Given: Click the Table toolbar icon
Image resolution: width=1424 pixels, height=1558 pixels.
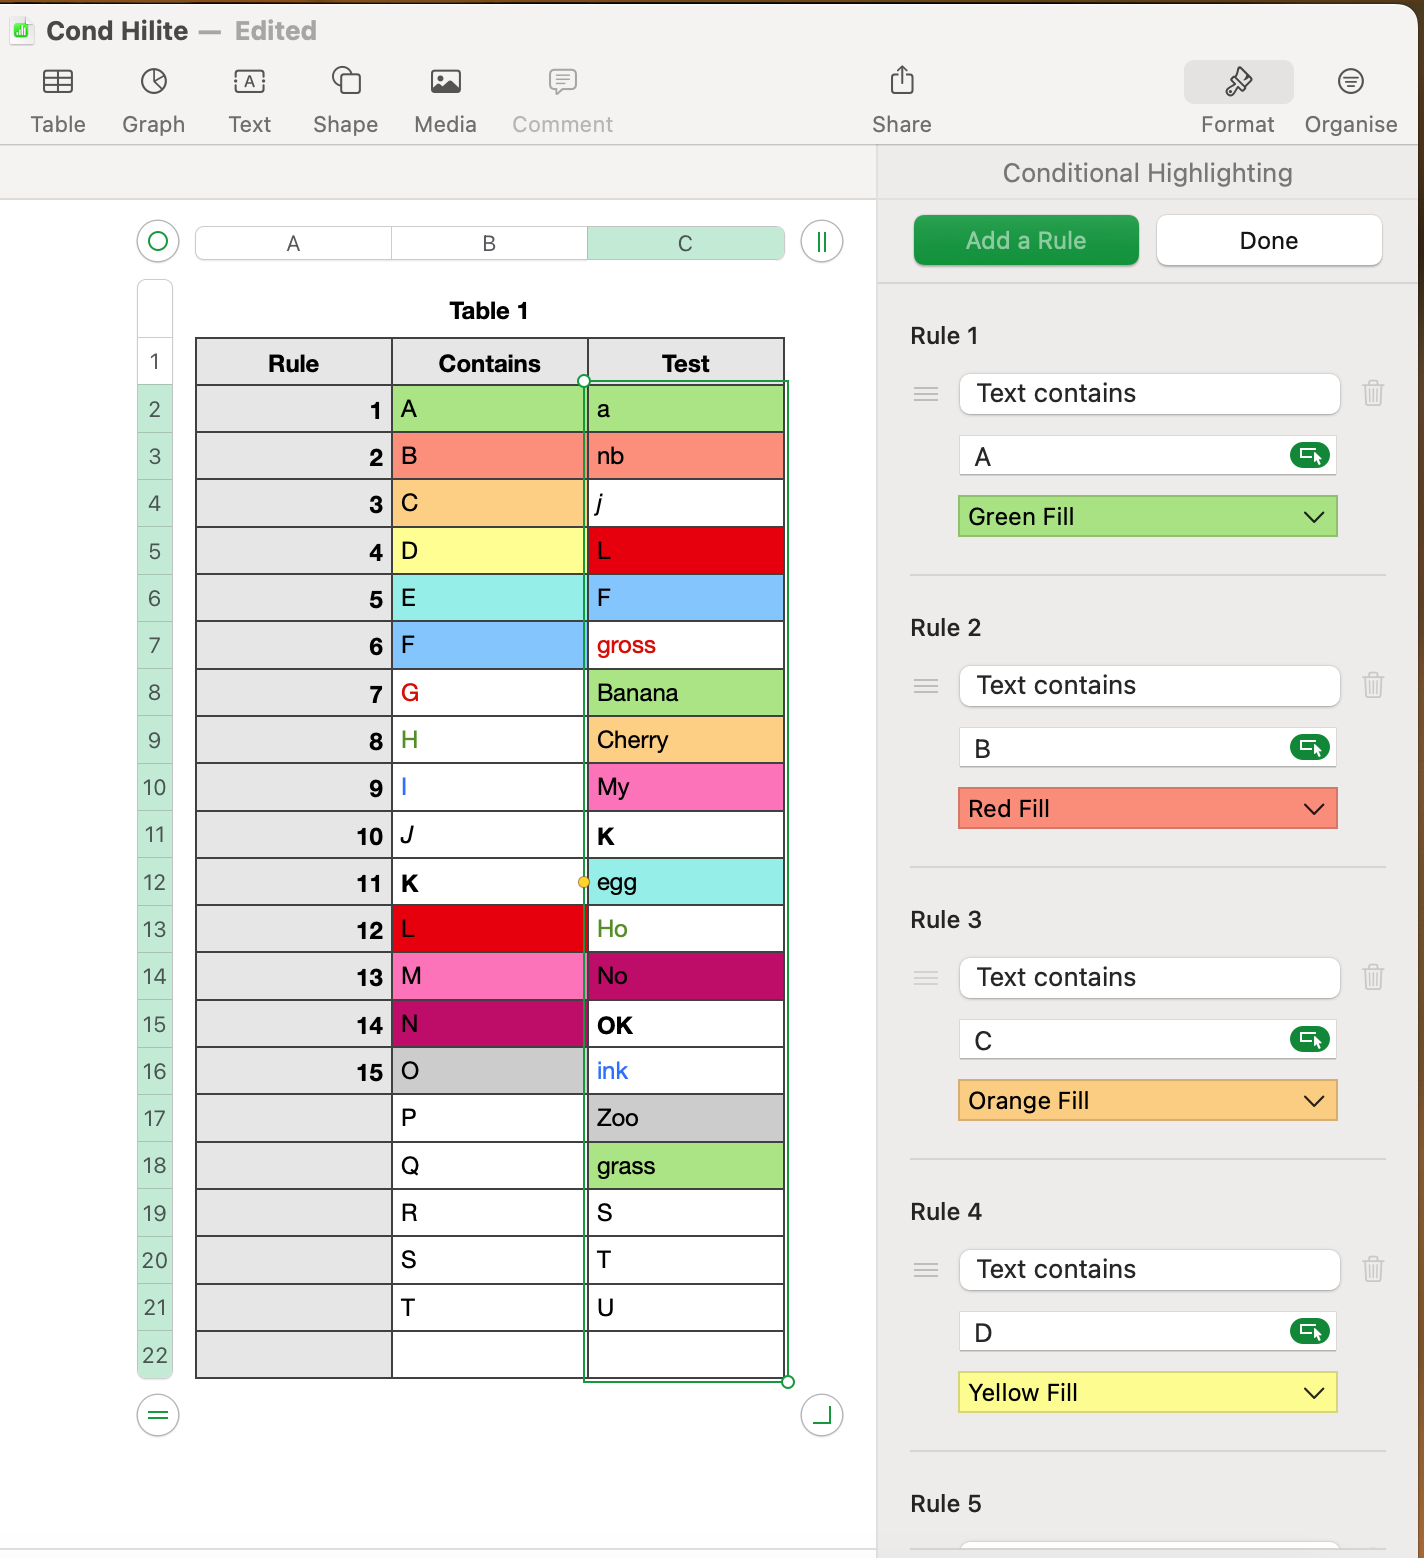Looking at the screenshot, I should tap(58, 81).
